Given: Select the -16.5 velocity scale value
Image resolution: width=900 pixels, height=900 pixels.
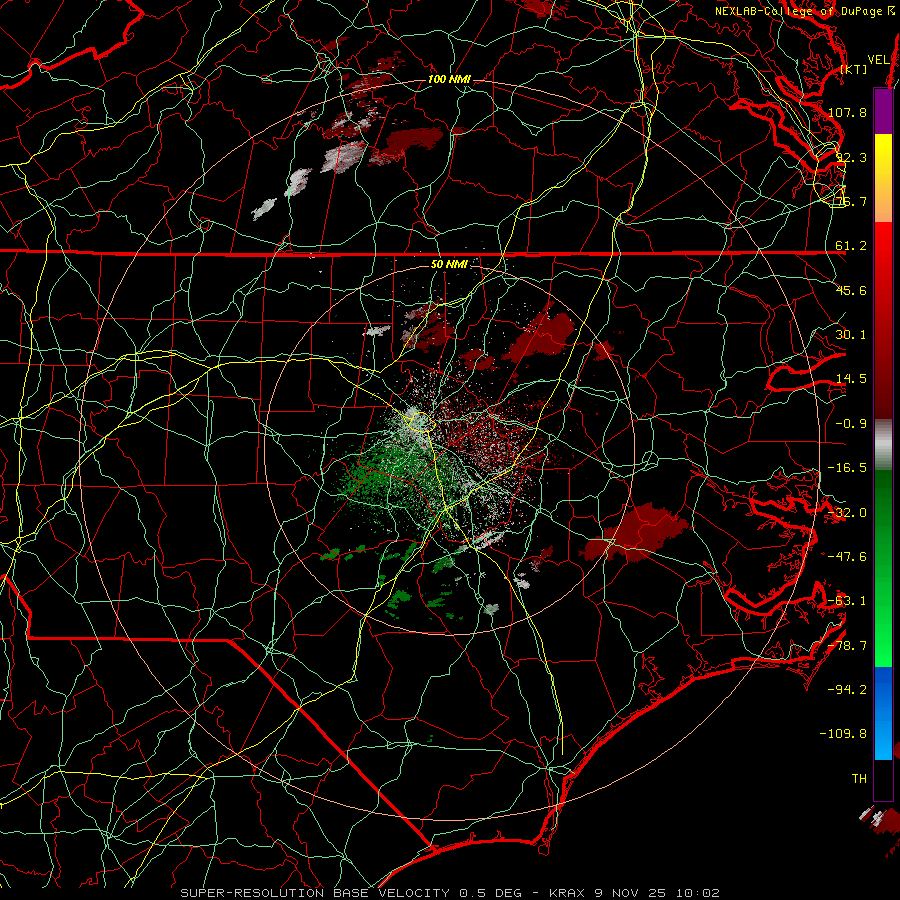Looking at the screenshot, I should [x=847, y=468].
